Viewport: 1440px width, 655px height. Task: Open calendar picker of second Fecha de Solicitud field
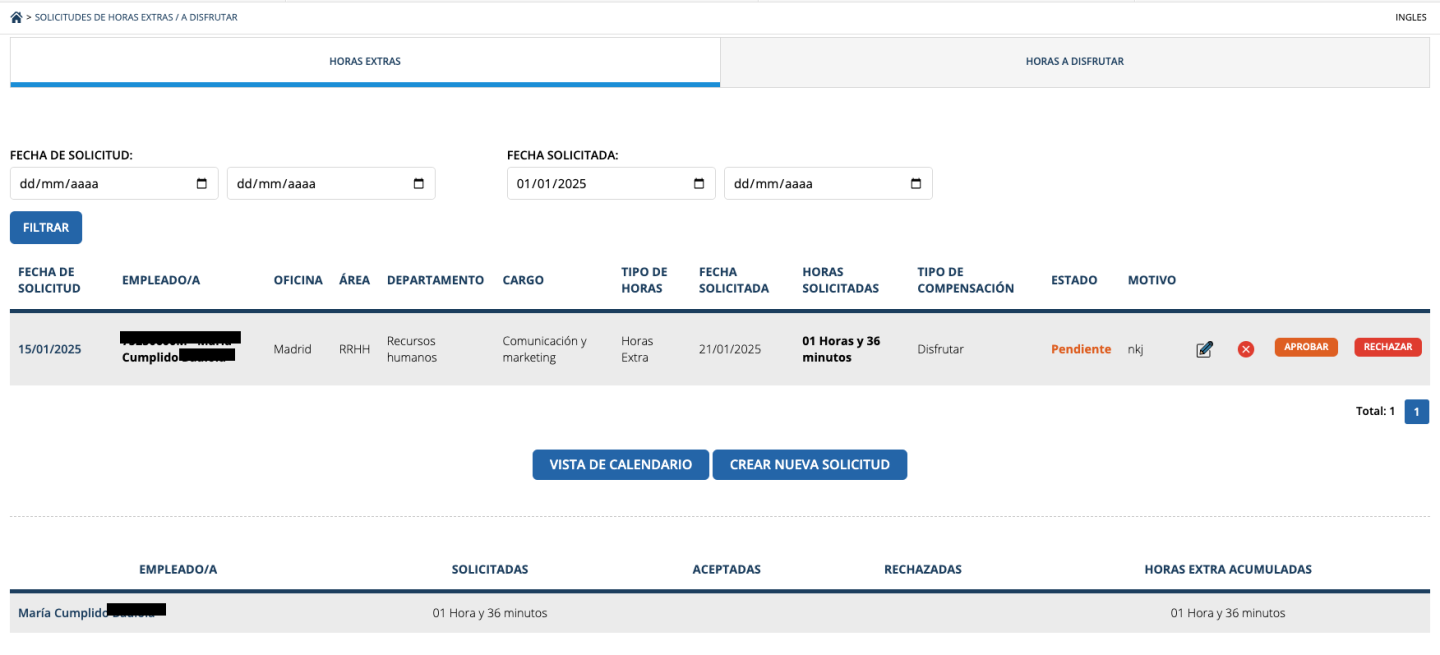click(419, 184)
